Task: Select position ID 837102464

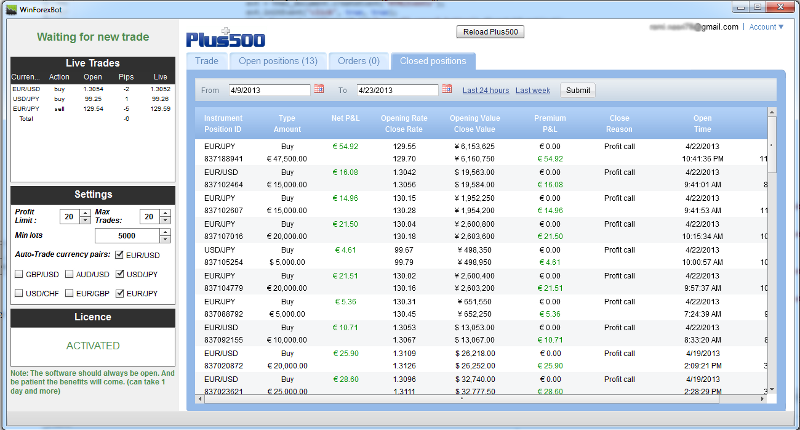Action: (x=223, y=185)
